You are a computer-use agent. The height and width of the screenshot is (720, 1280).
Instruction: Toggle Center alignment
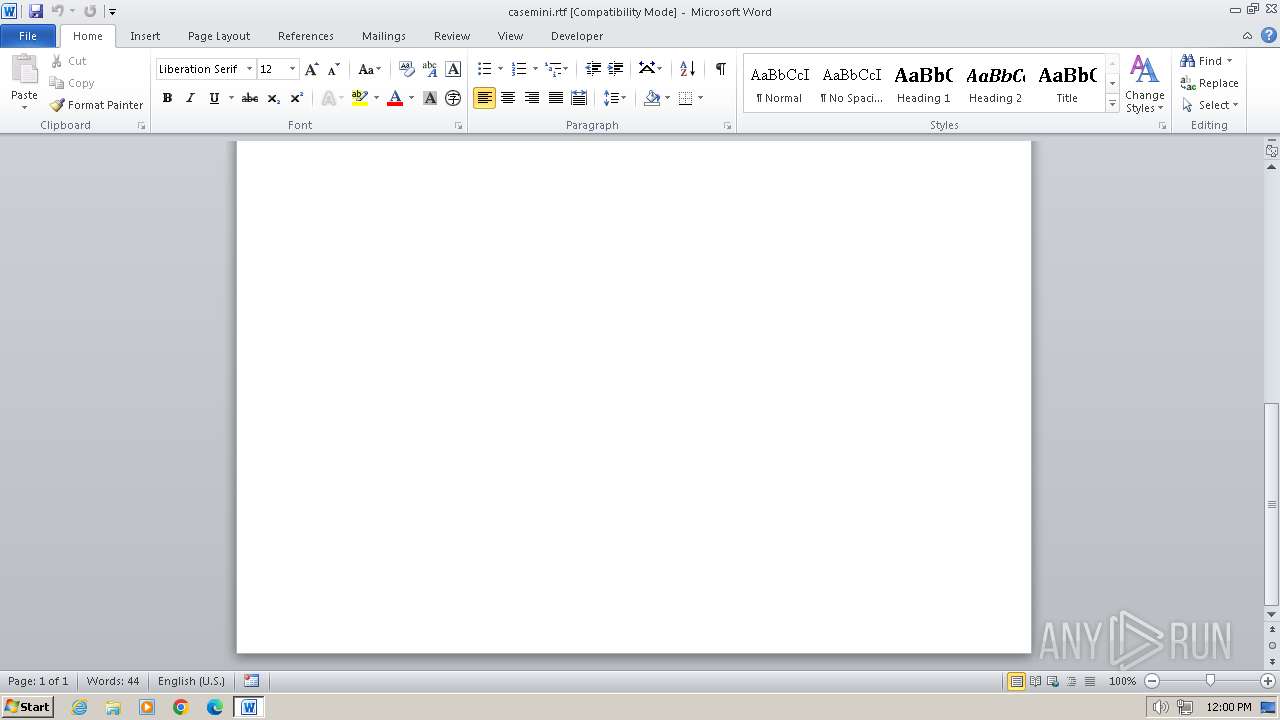(508, 98)
